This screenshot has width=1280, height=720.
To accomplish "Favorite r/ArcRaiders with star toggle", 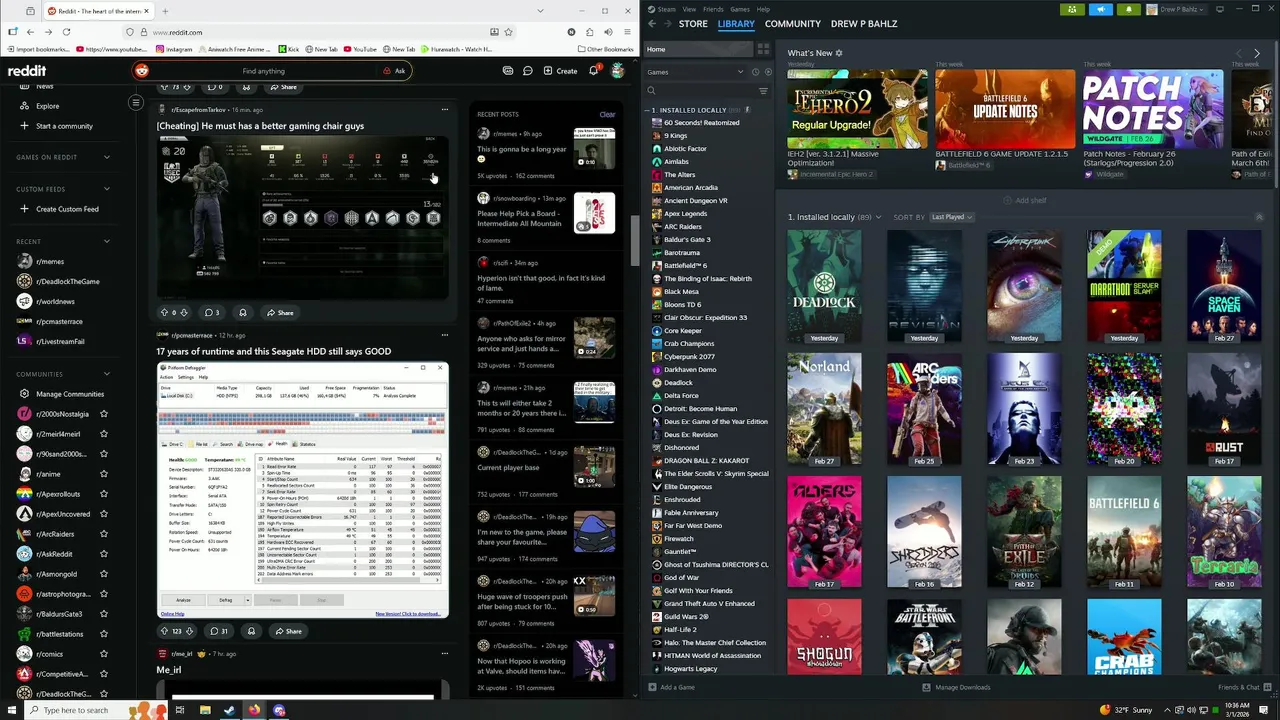I will click(103, 534).
